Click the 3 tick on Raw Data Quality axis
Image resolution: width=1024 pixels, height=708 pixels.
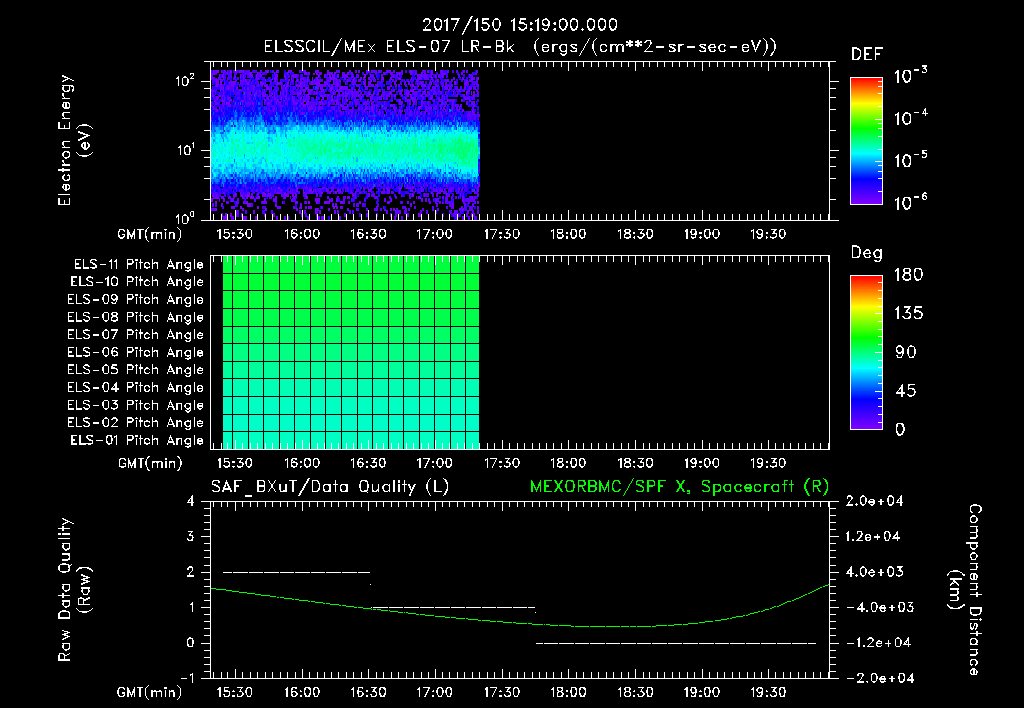pos(191,536)
